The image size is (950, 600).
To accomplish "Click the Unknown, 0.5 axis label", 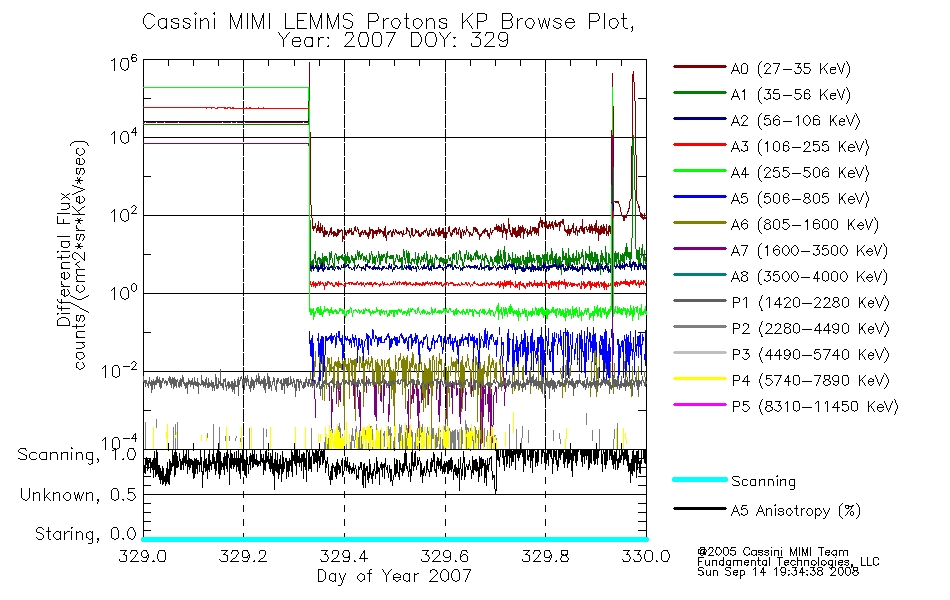I will [x=78, y=495].
